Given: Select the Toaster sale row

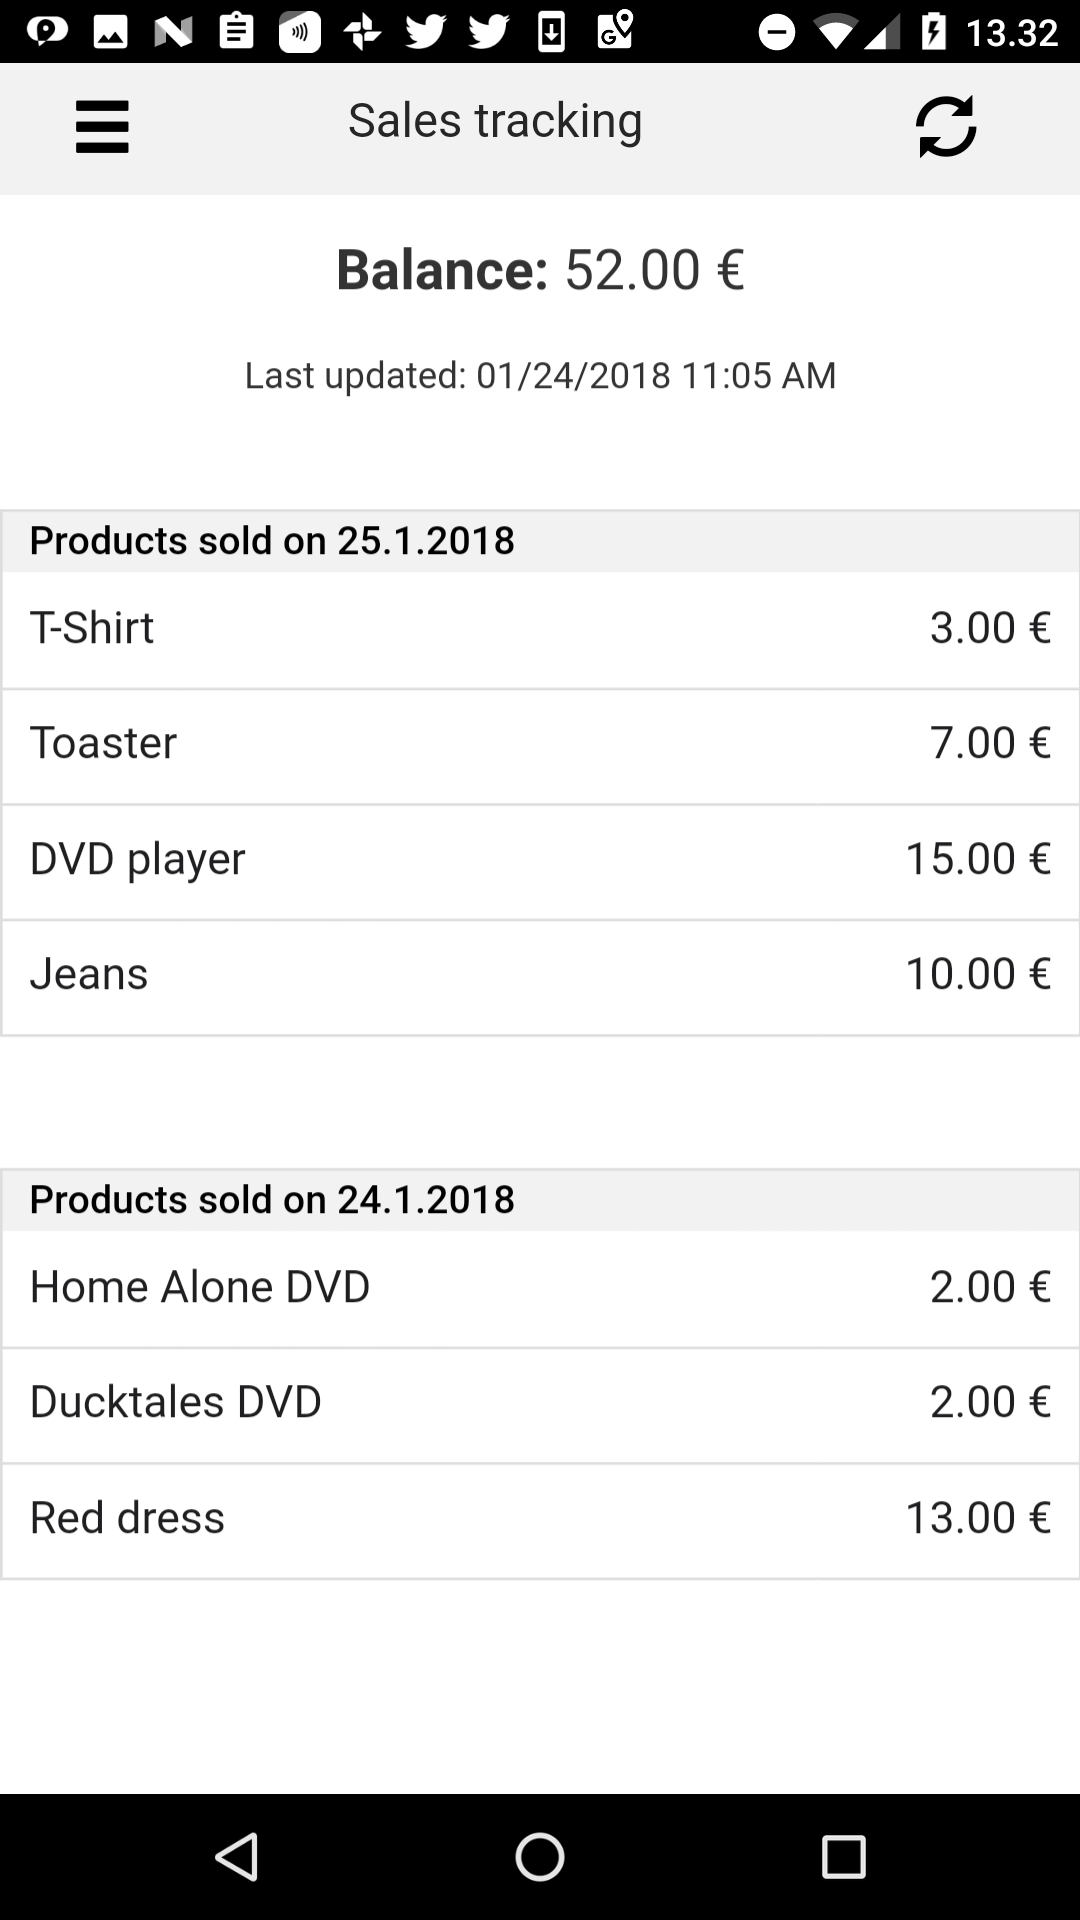Looking at the screenshot, I should pyautogui.click(x=540, y=745).
